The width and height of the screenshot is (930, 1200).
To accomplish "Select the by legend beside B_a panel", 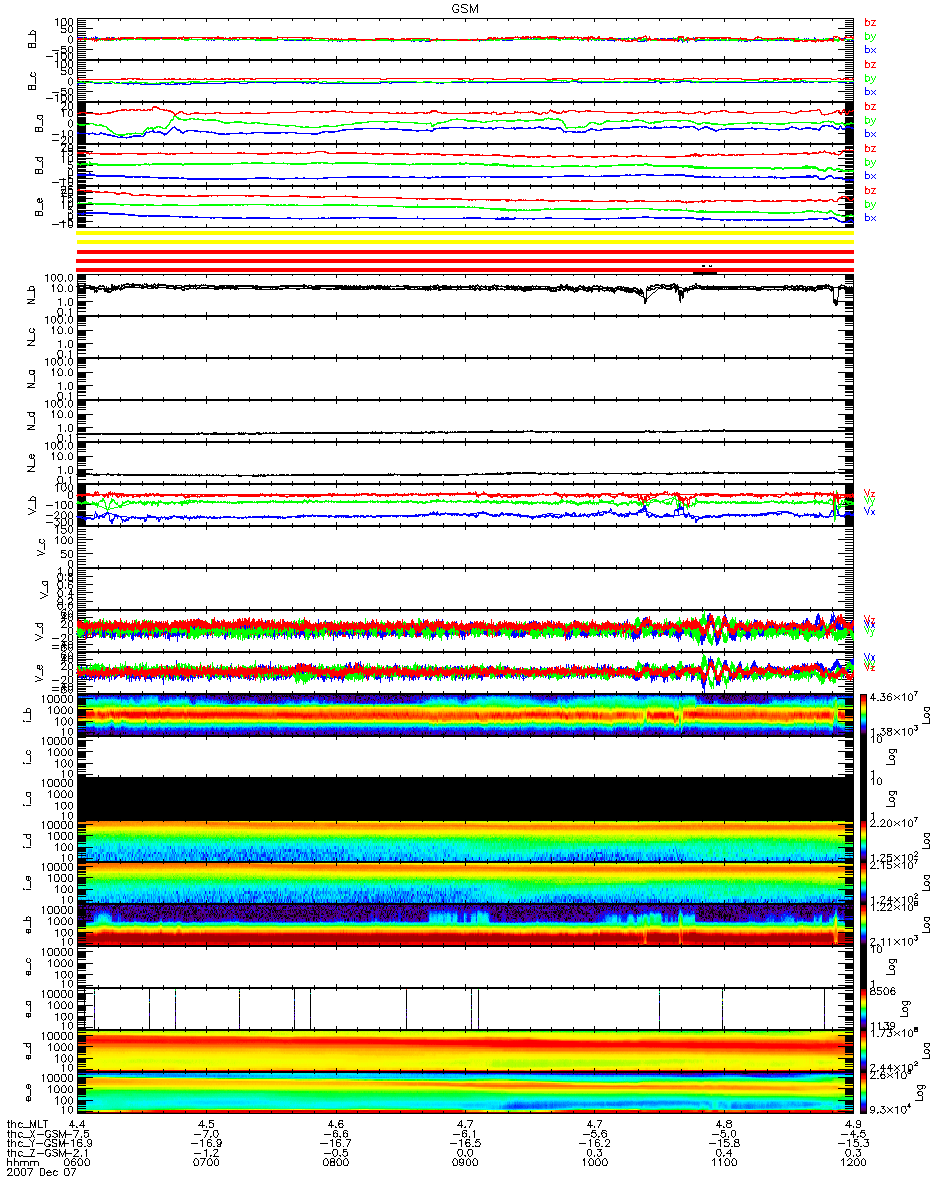I will point(870,120).
